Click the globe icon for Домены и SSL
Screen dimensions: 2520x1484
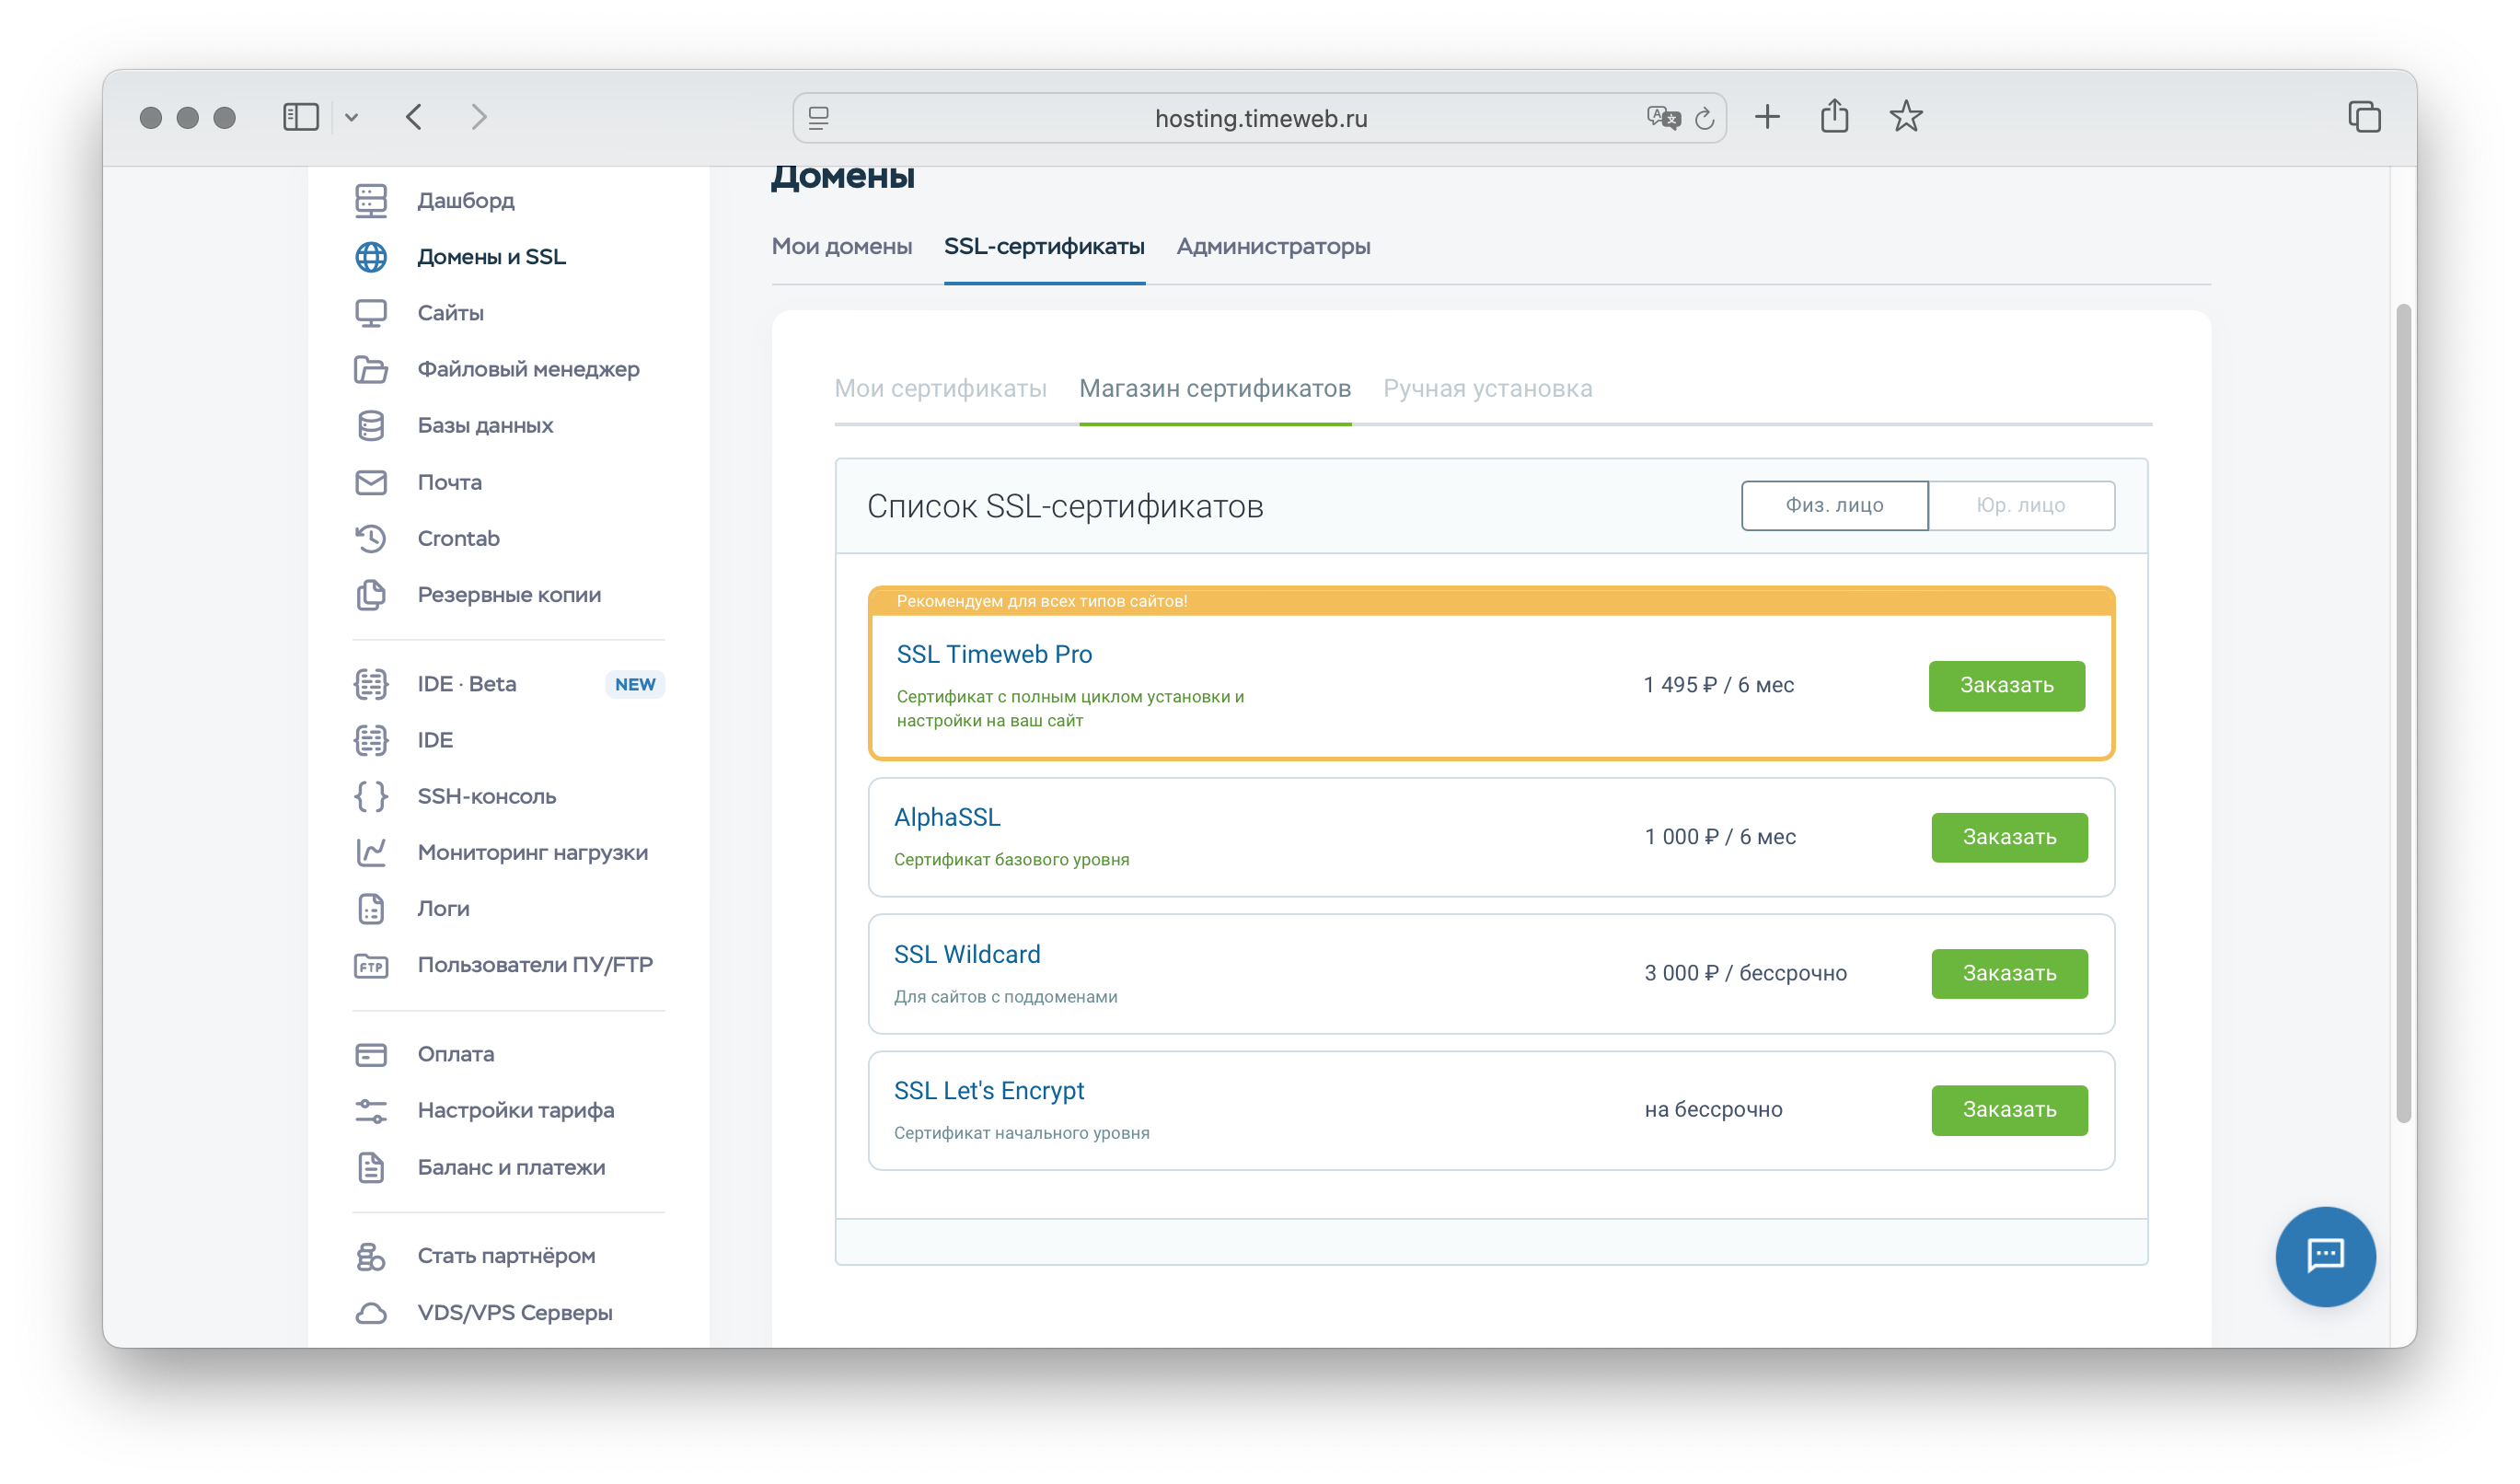(x=371, y=257)
